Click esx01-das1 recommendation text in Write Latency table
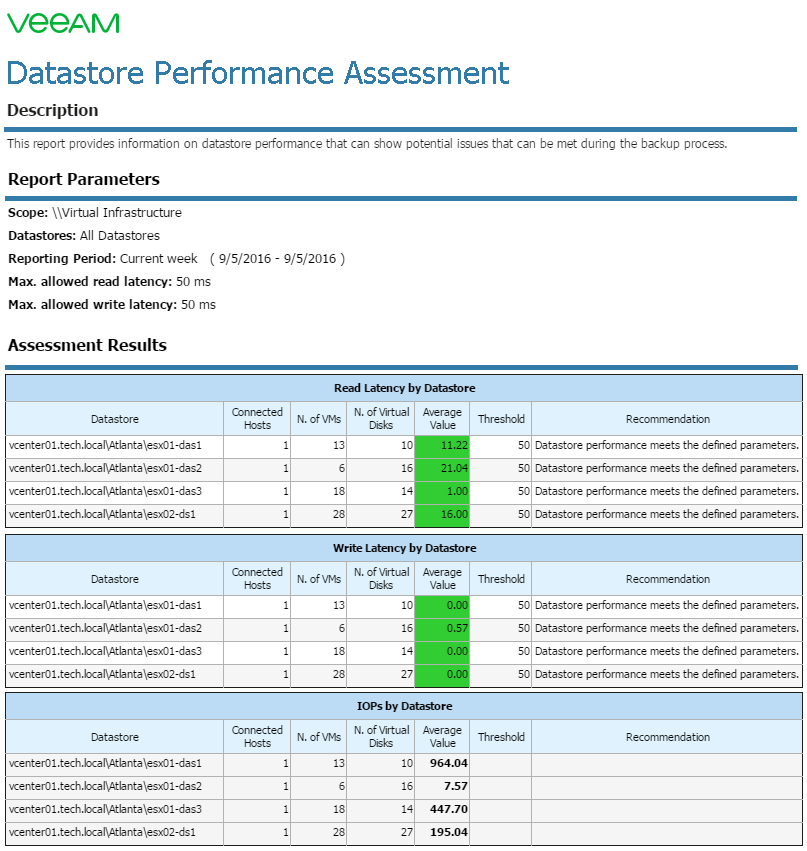Image resolution: width=807 pixels, height=851 pixels. (x=666, y=606)
